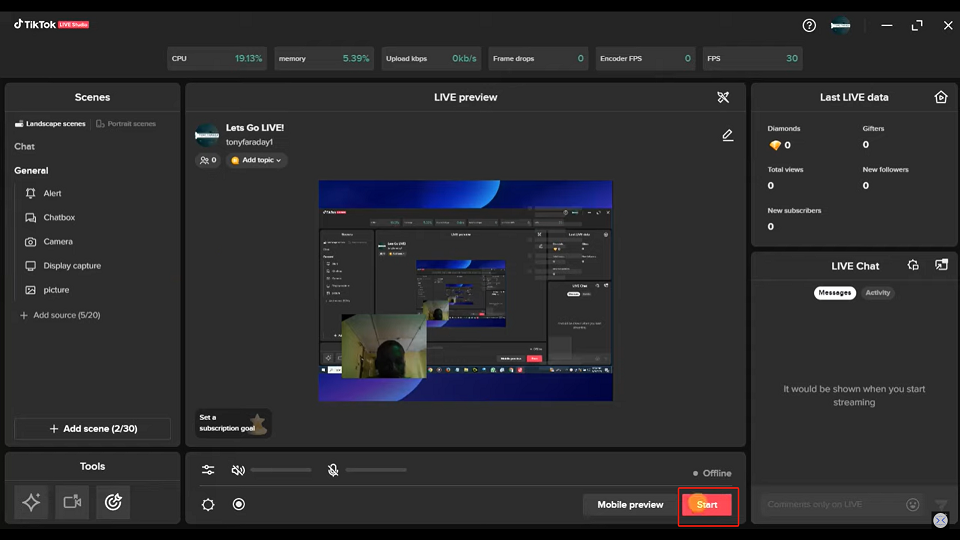Open the home icon in Last LIVE data
This screenshot has width=960, height=540.
pyautogui.click(x=941, y=97)
